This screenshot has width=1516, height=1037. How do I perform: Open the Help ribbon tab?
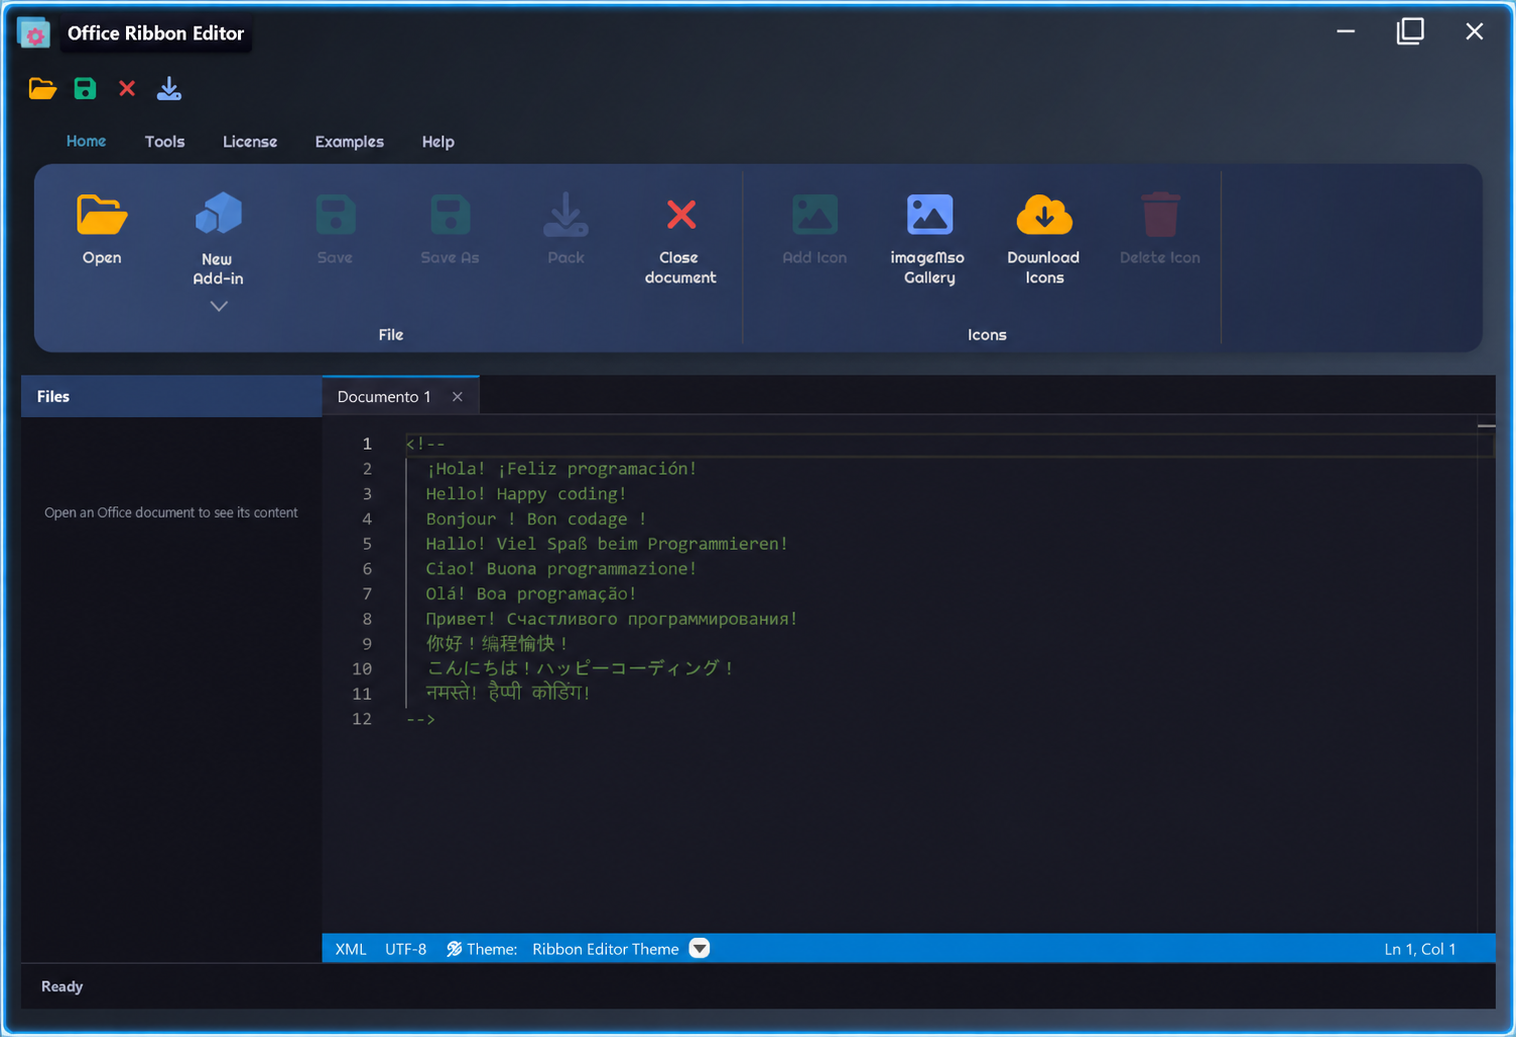click(438, 142)
